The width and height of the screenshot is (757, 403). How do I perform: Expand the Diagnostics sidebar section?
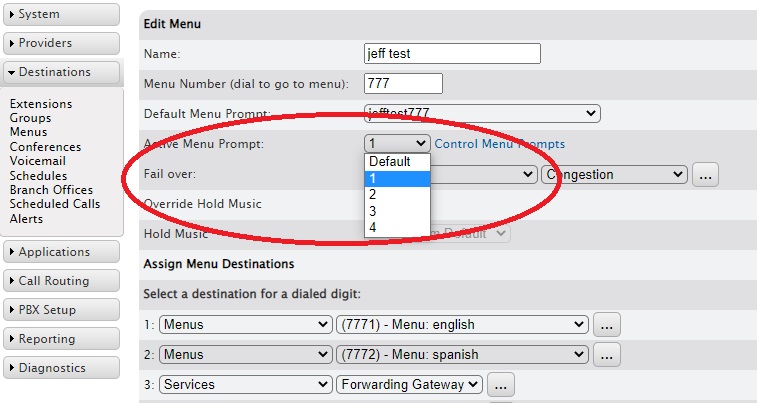[x=61, y=368]
